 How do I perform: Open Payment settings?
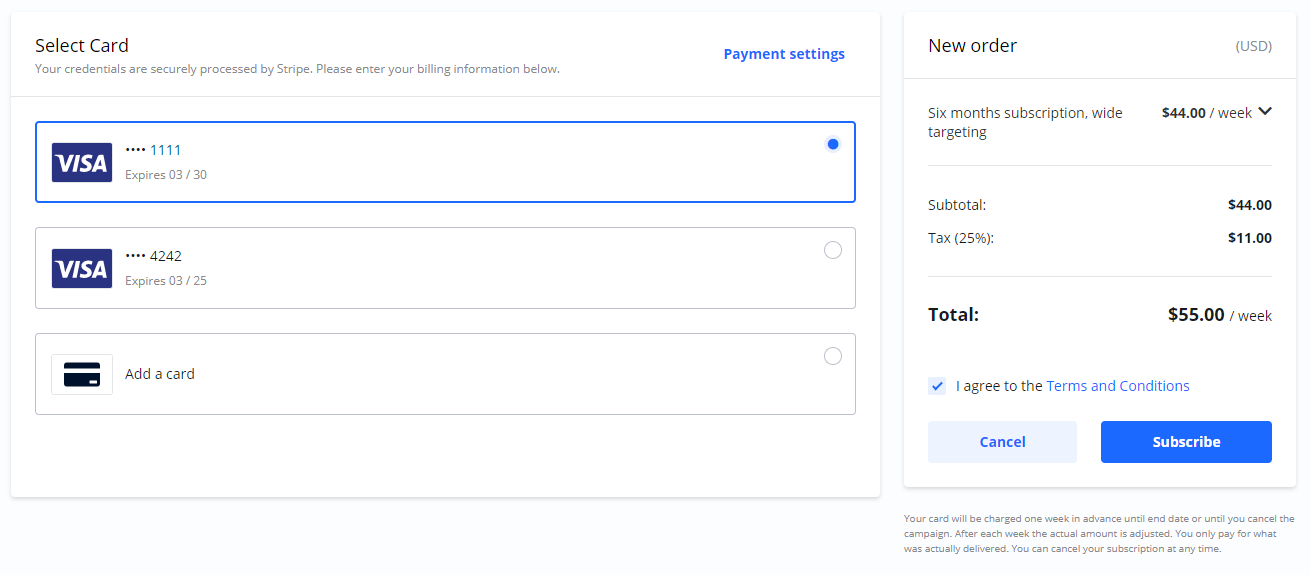(x=784, y=54)
